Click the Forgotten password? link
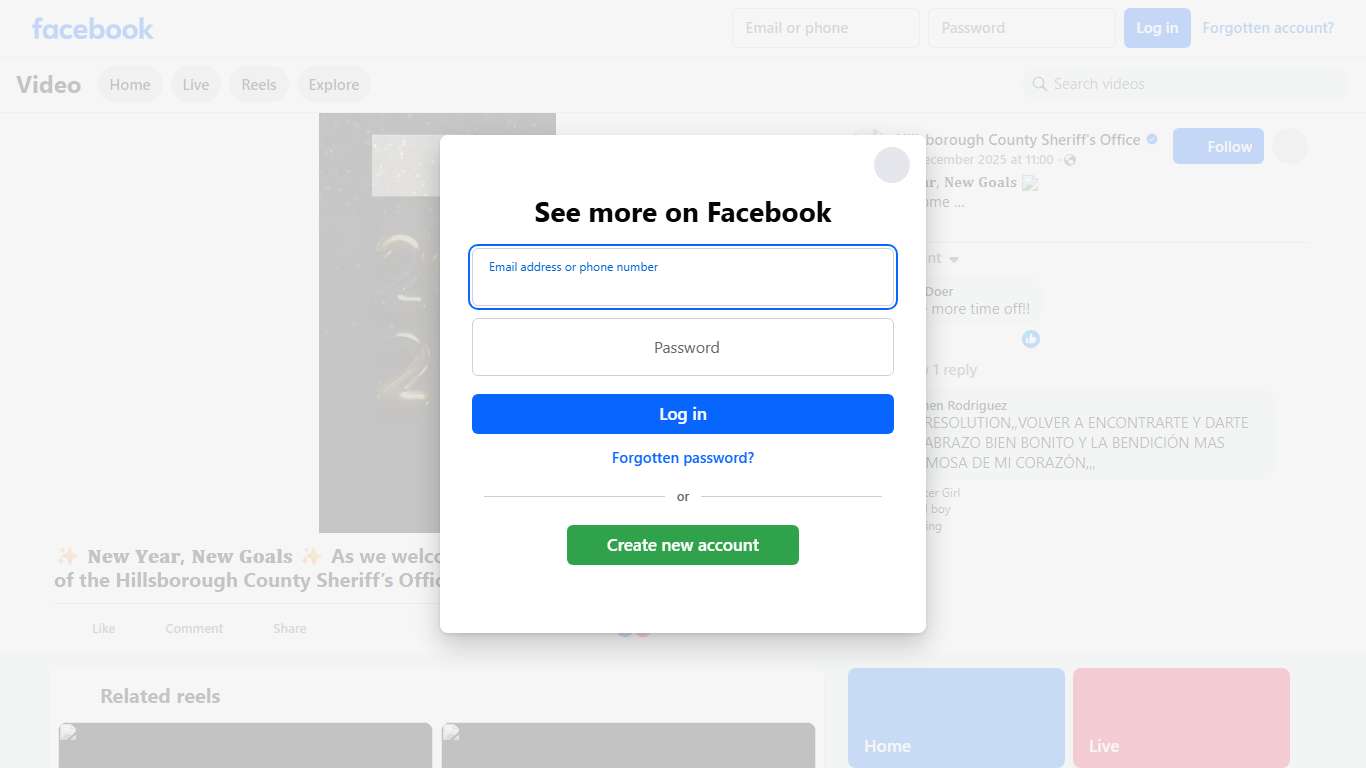 click(x=683, y=458)
